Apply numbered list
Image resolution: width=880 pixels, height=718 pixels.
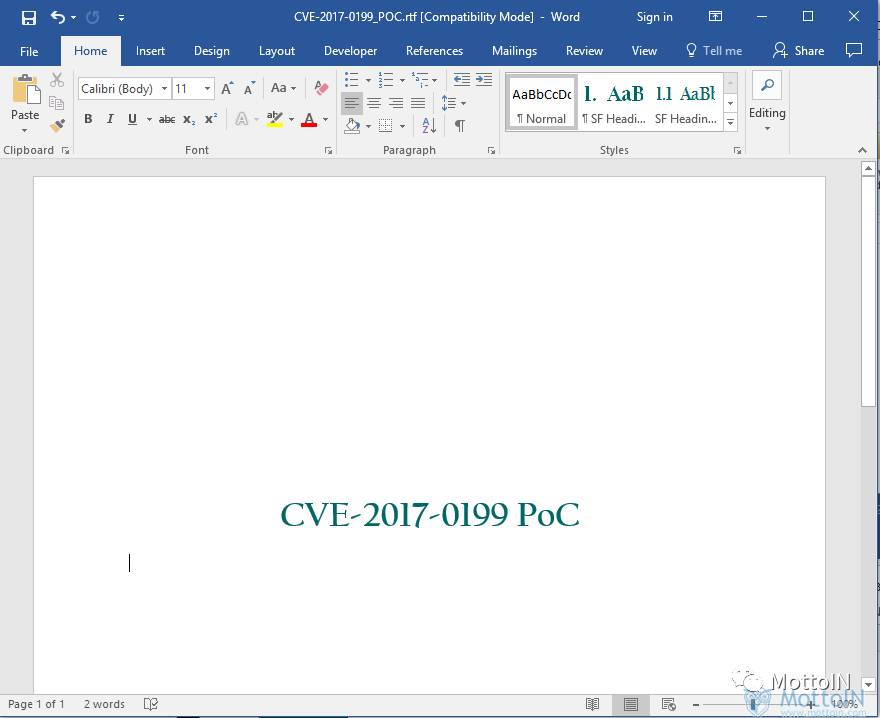point(386,80)
